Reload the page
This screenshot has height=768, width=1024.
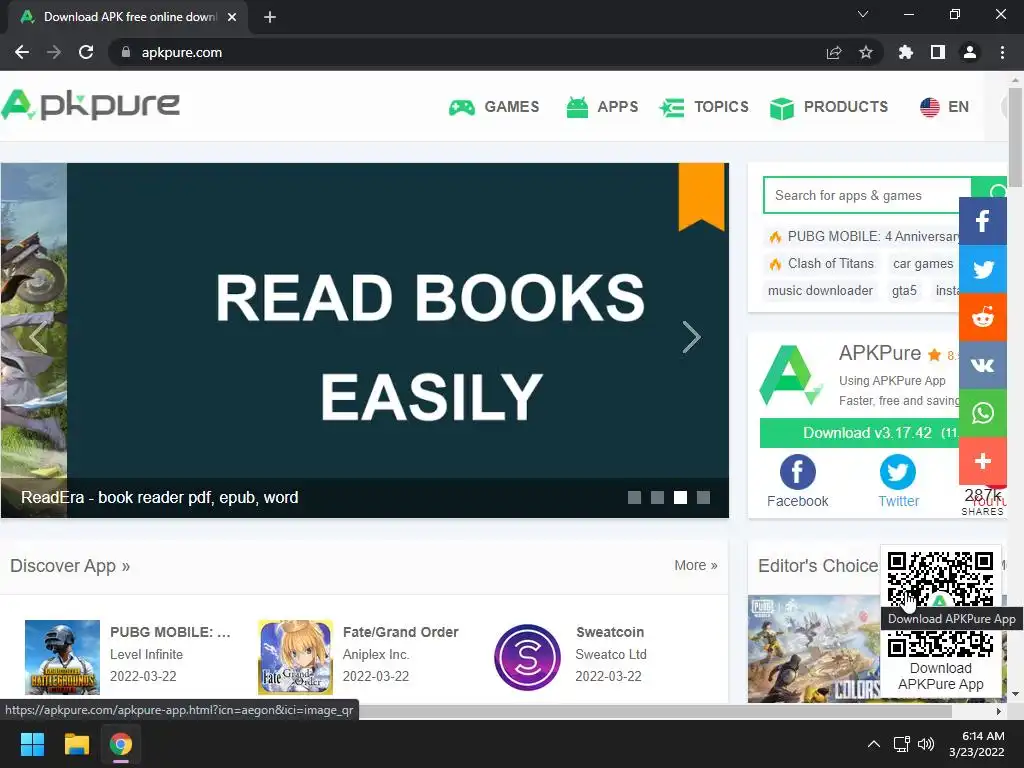coord(86,52)
